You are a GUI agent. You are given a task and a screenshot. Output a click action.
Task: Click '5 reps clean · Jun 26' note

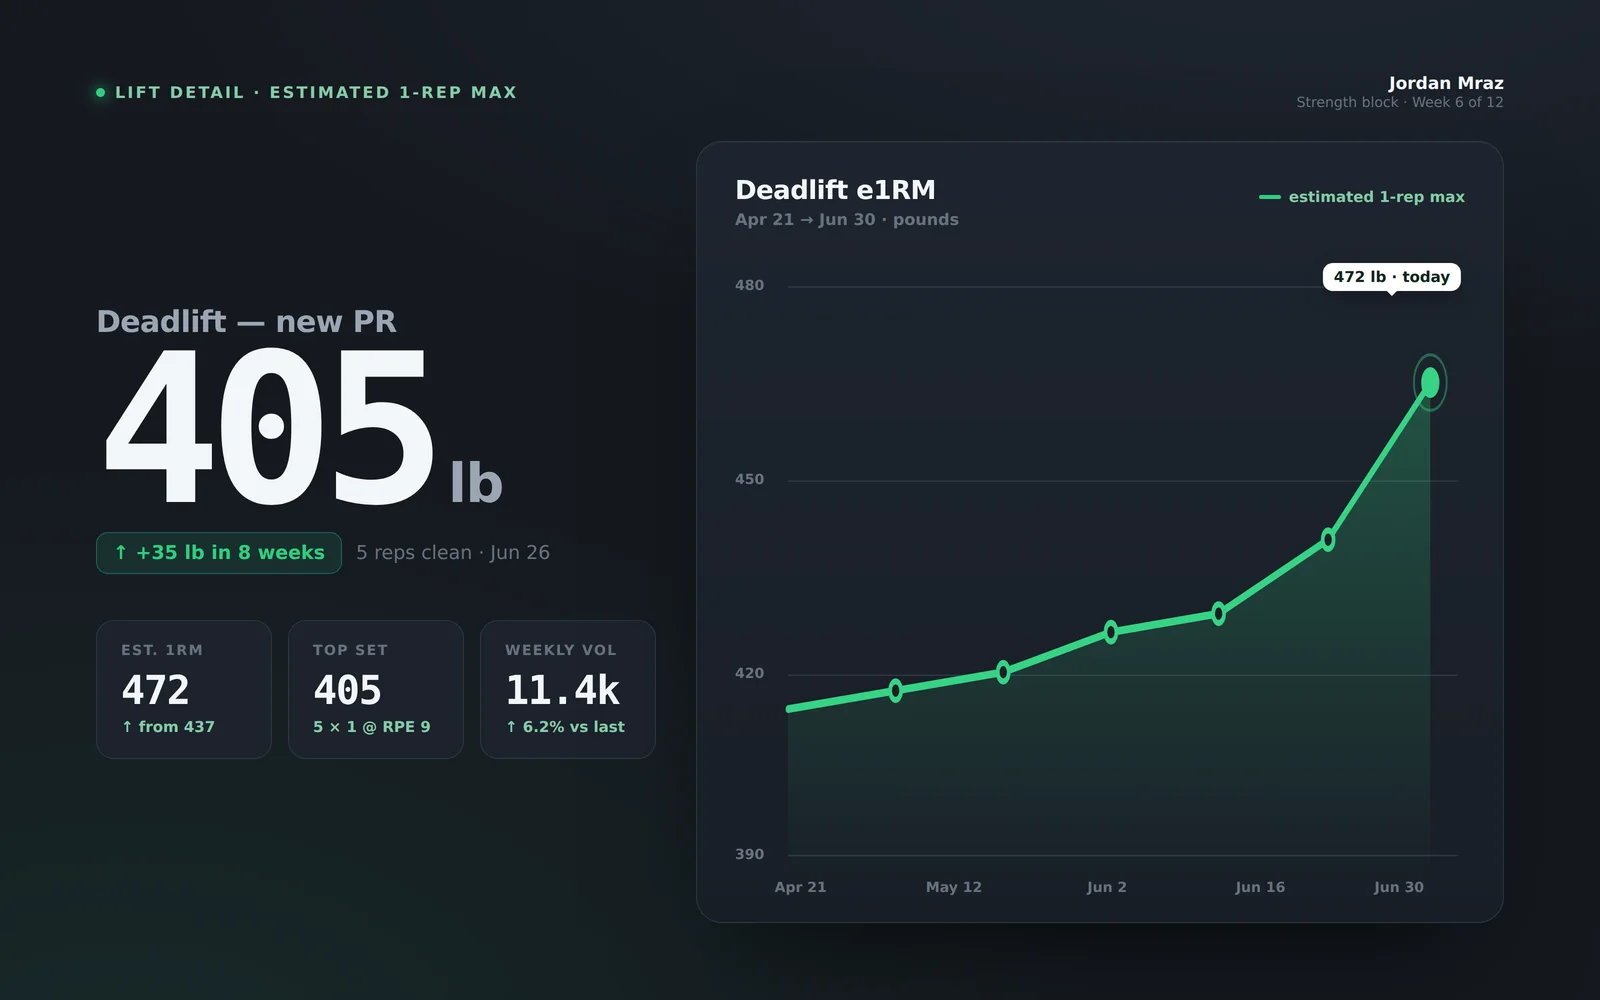453,553
